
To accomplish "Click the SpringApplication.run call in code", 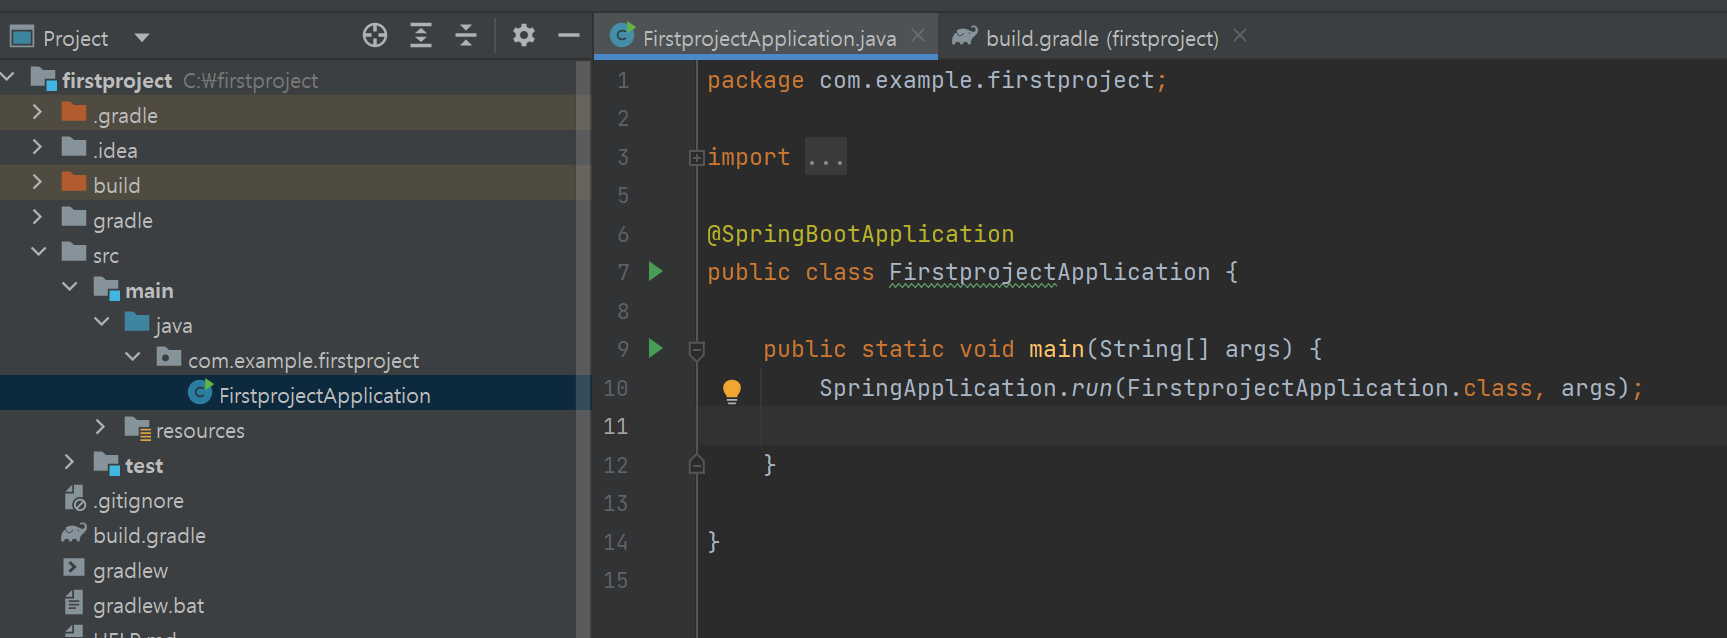I will [x=966, y=388].
